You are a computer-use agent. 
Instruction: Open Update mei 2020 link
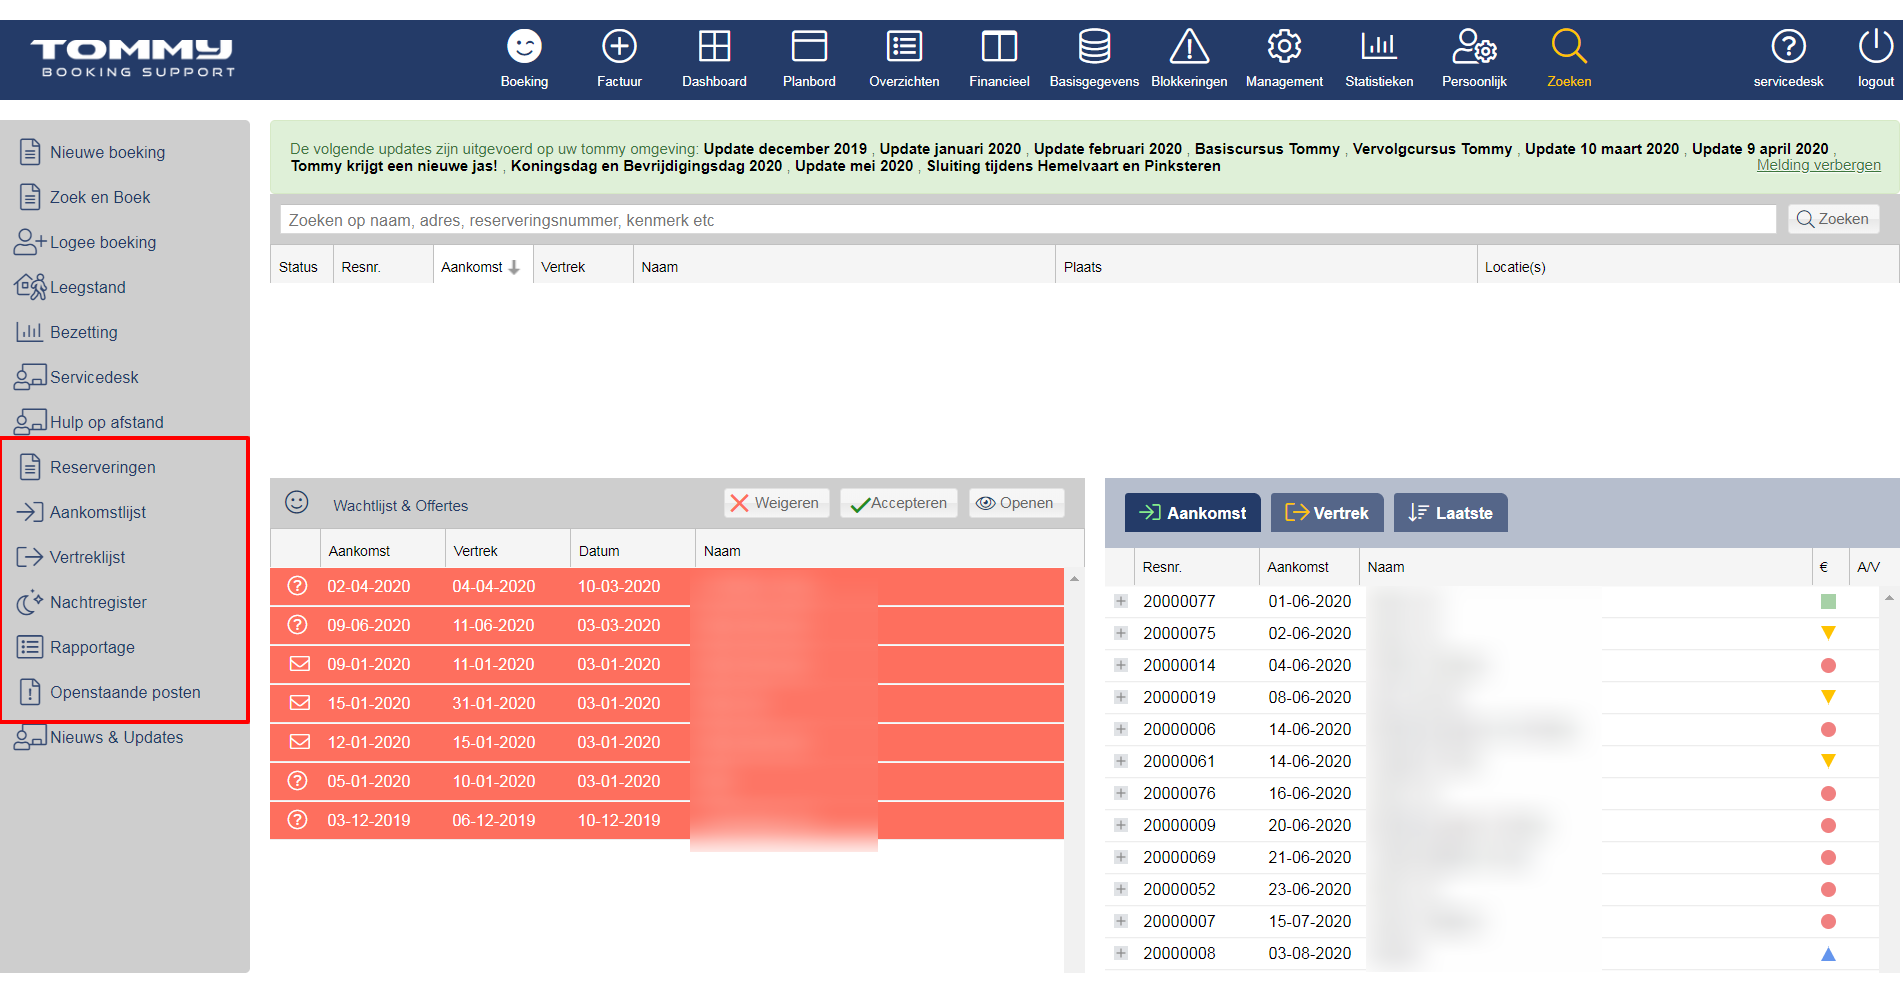click(854, 166)
